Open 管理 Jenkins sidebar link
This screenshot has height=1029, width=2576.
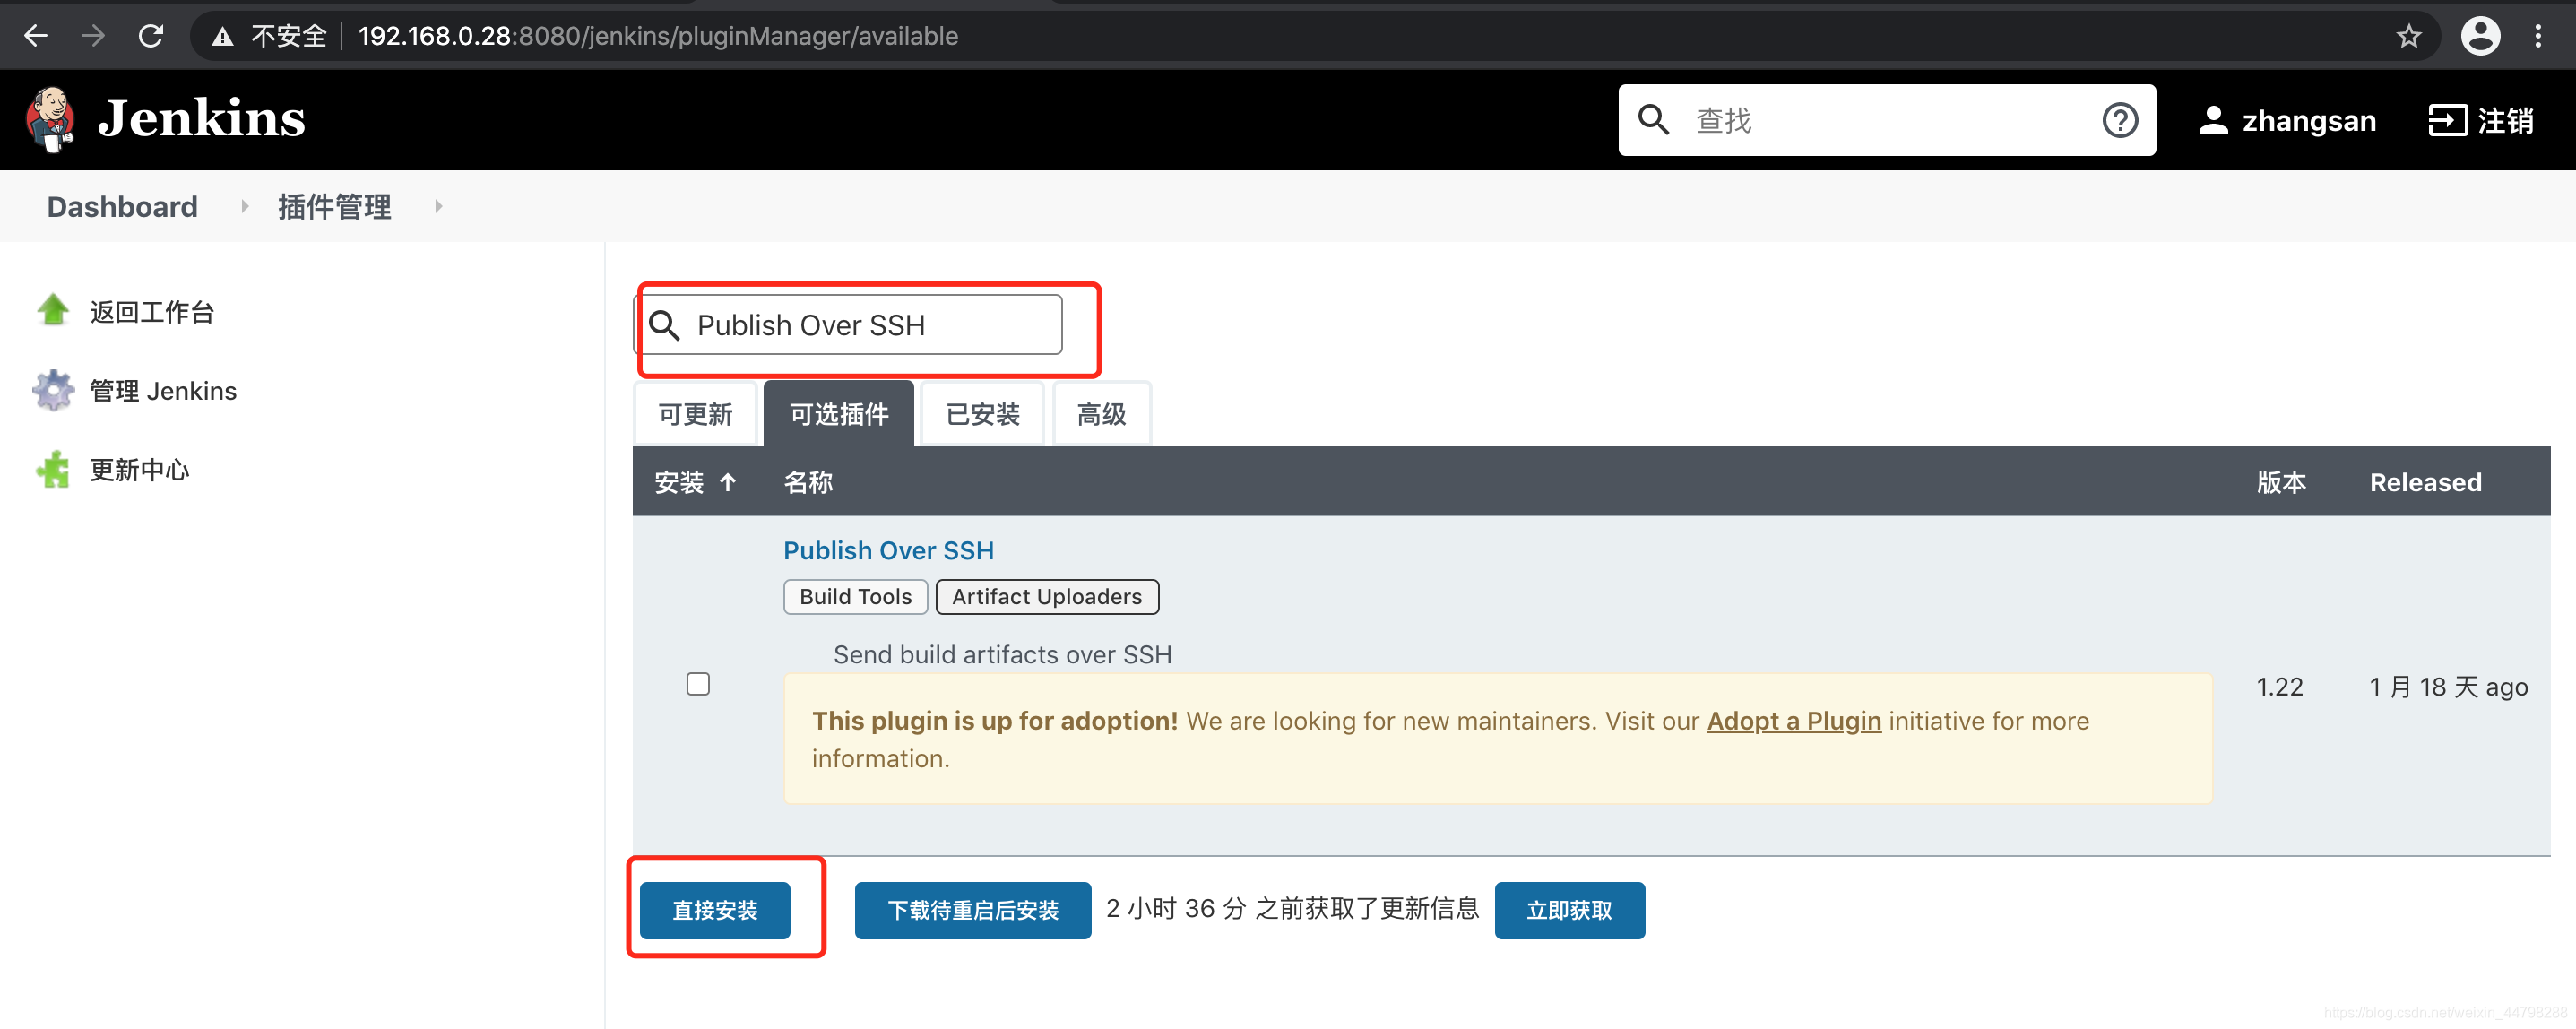pyautogui.click(x=163, y=391)
